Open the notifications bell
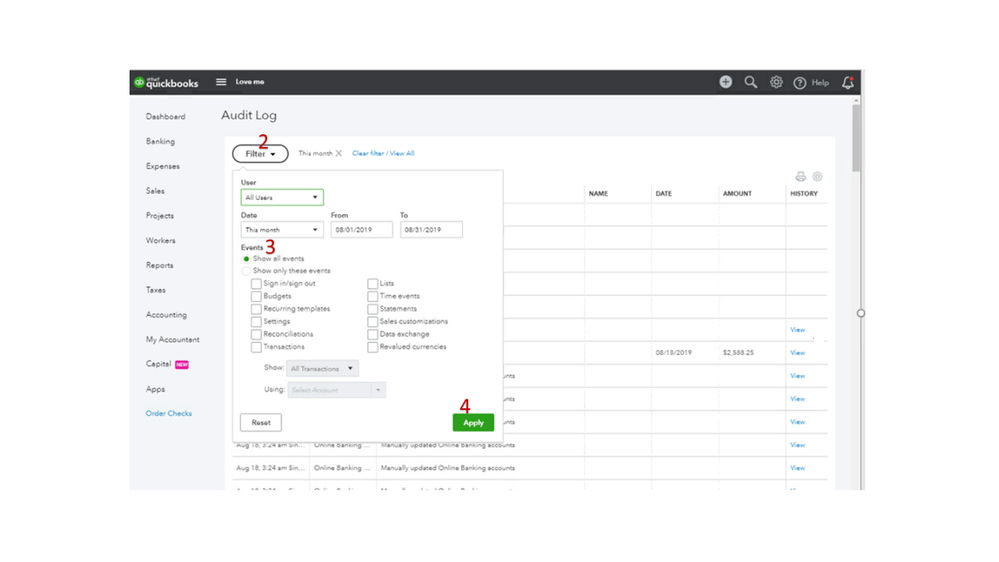The height and width of the screenshot is (562, 999). click(847, 83)
